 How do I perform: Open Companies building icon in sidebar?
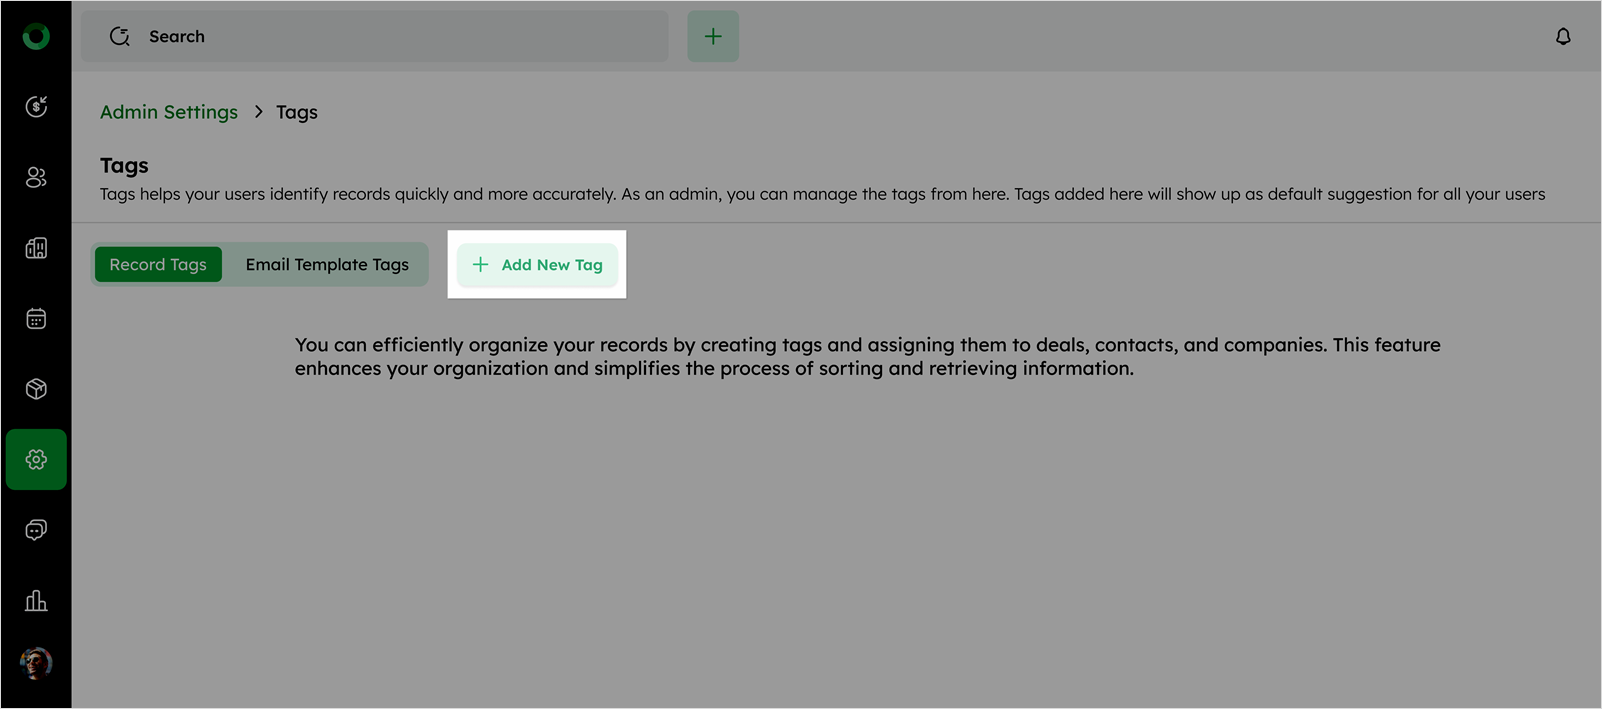[x=36, y=248]
